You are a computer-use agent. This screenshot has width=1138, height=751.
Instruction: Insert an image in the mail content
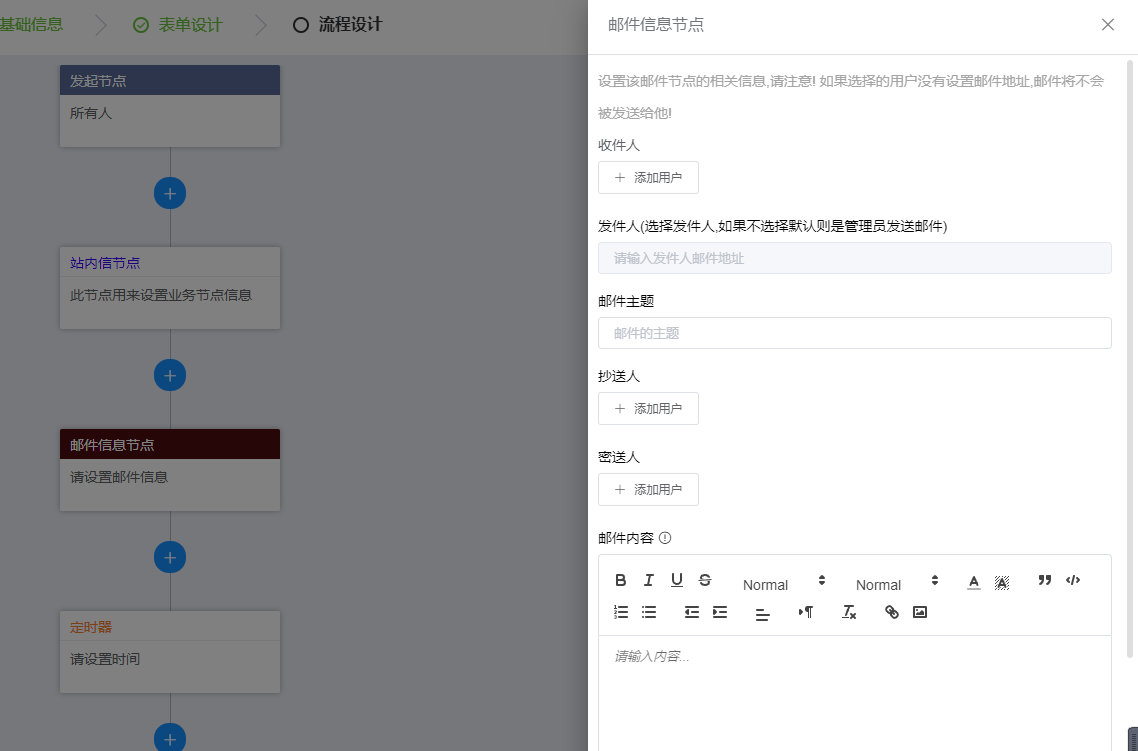pyautogui.click(x=920, y=612)
